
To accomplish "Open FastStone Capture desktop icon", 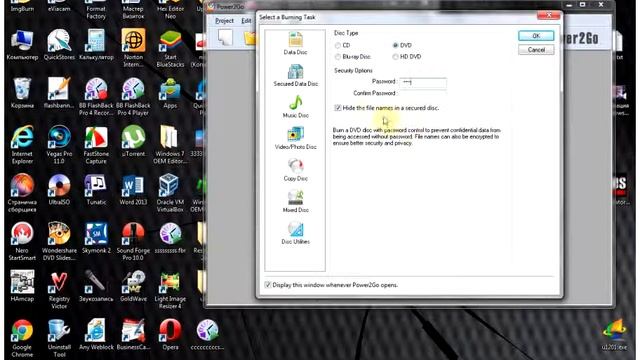I will (x=96, y=144).
